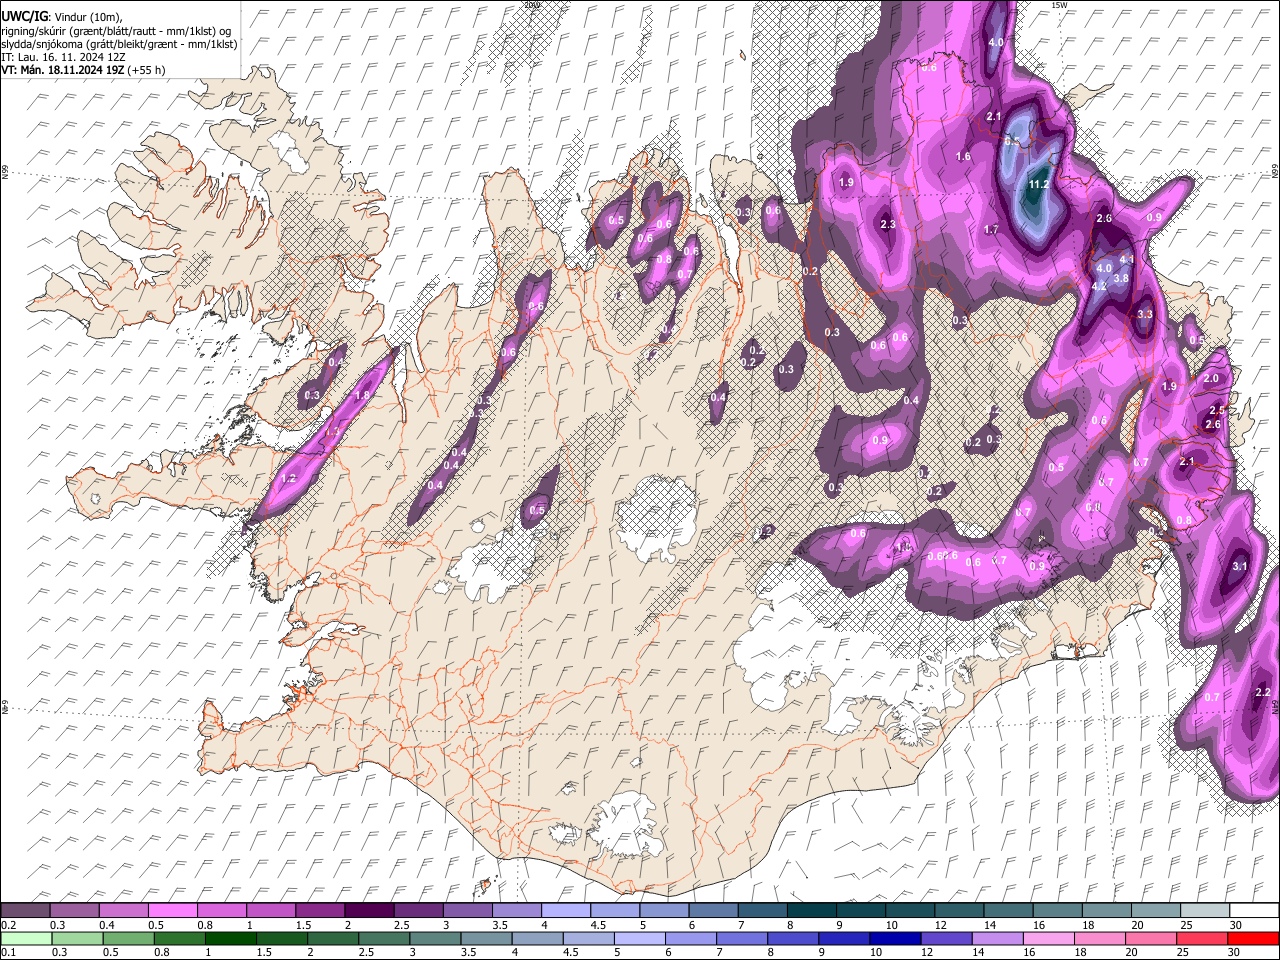
Task: Pick upper legend dark purple swatch 2 to 2.5
Action: (x=368, y=910)
